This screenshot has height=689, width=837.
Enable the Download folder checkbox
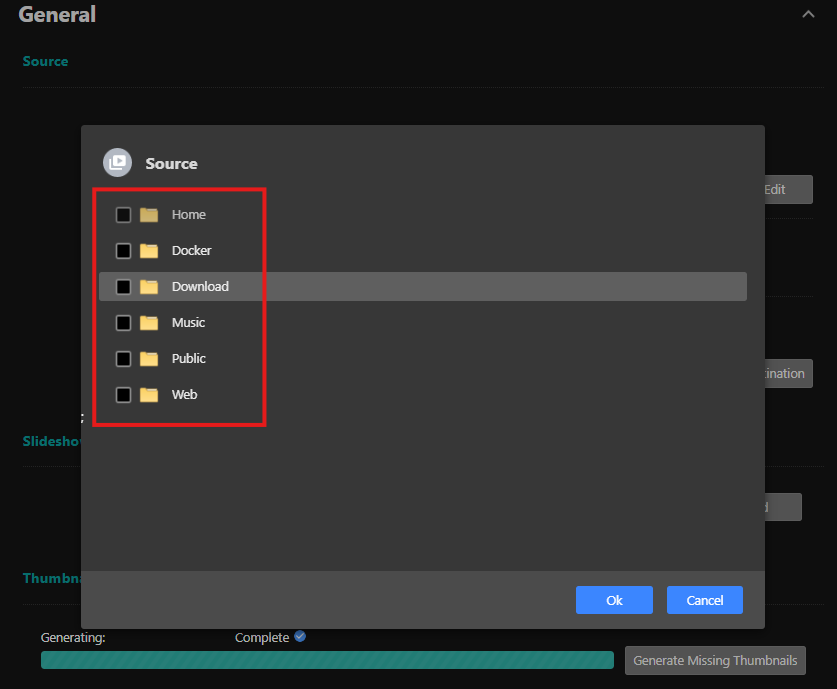coord(123,287)
